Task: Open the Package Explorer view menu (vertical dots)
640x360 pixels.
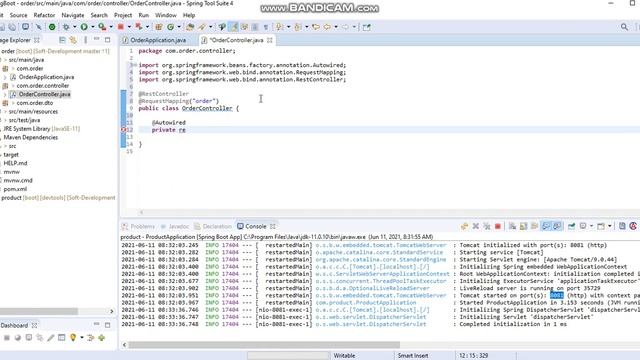Action: (x=85, y=40)
